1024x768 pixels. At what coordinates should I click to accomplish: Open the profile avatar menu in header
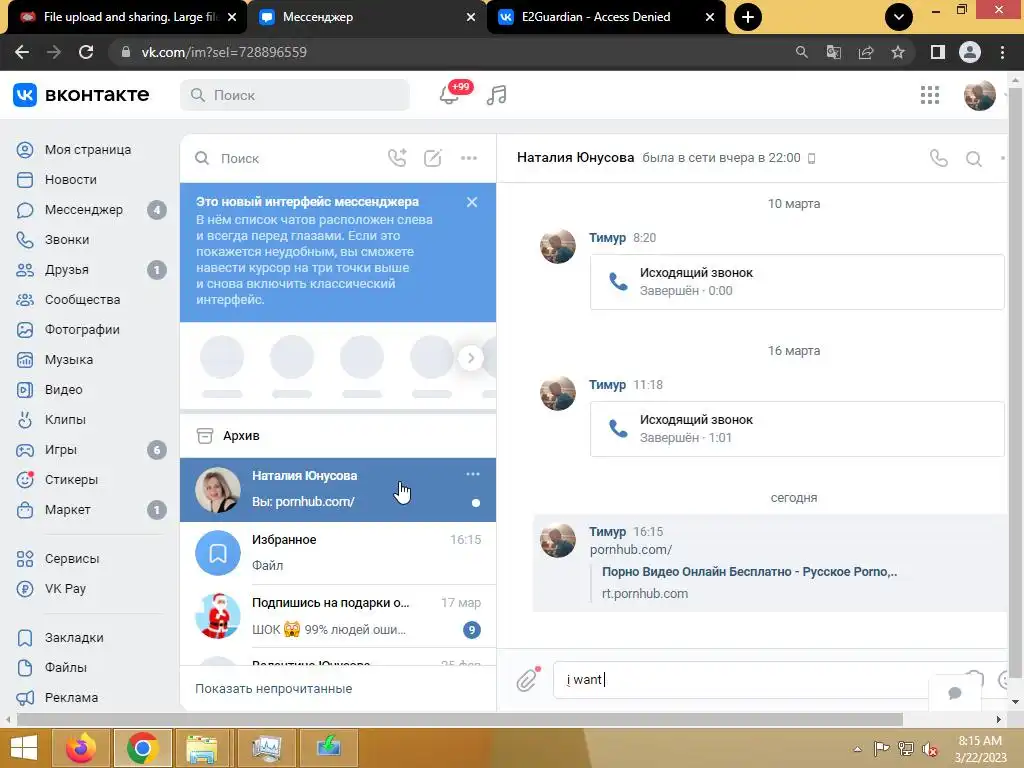coord(980,95)
